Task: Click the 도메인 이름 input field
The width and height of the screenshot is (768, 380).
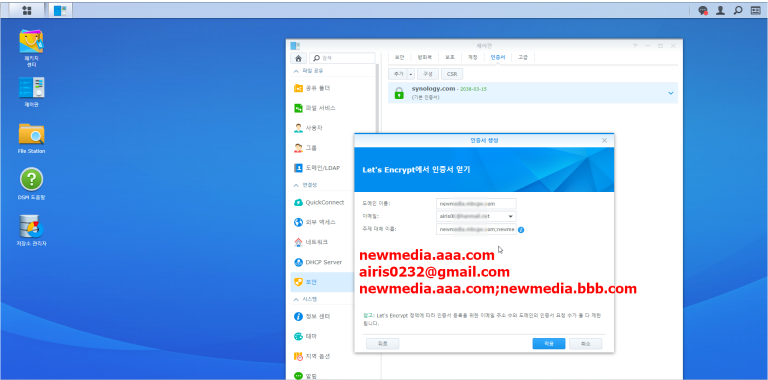Action: [476, 203]
